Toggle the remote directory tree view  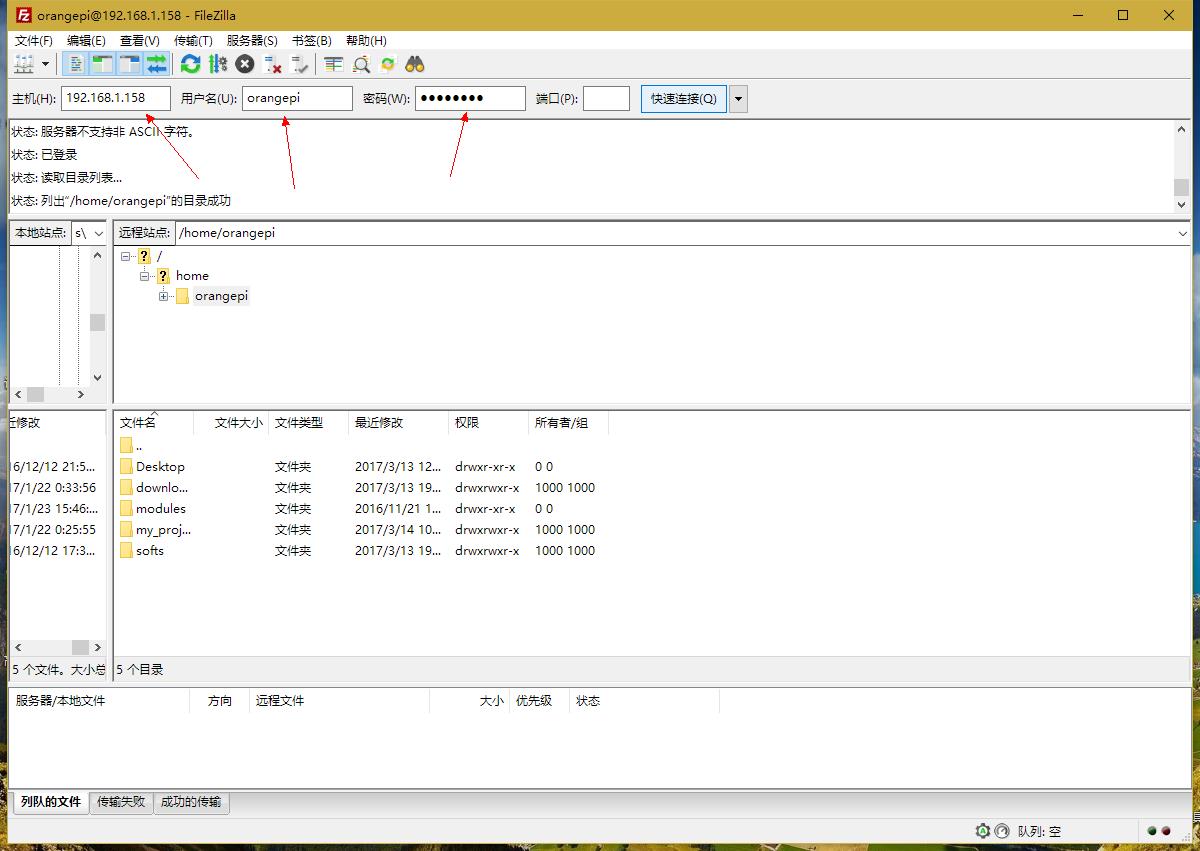click(129, 64)
